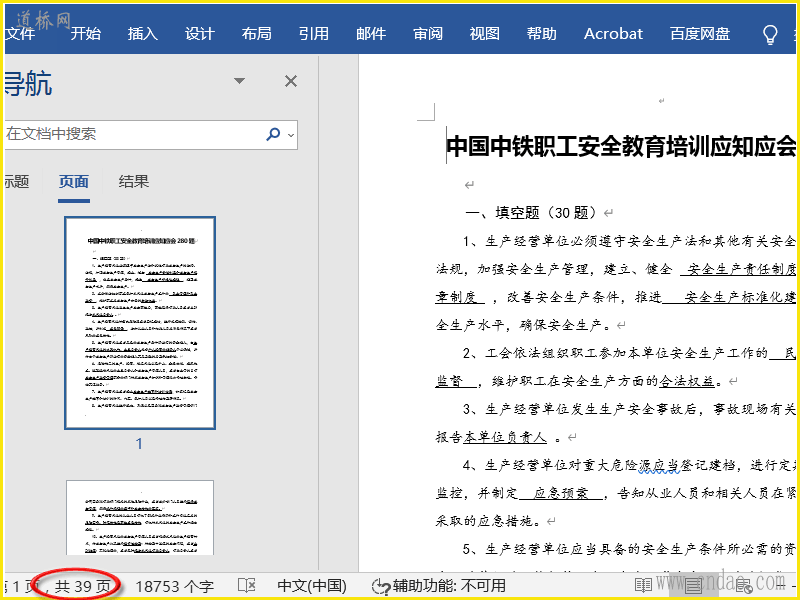800x600 pixels.
Task: Open the 插入 ribbon tab
Action: point(143,33)
